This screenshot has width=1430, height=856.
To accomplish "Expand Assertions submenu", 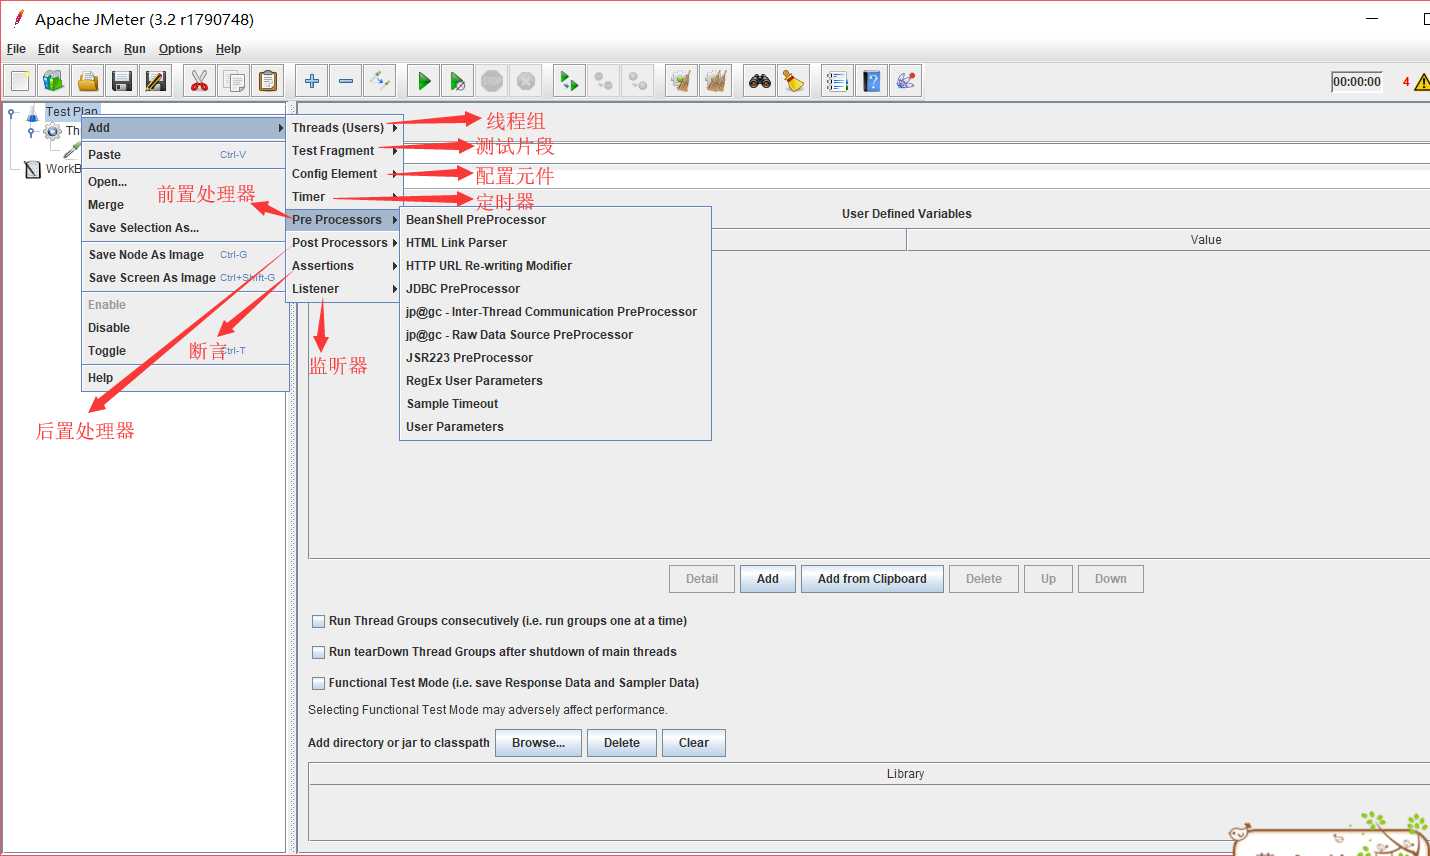I will coord(345,266).
